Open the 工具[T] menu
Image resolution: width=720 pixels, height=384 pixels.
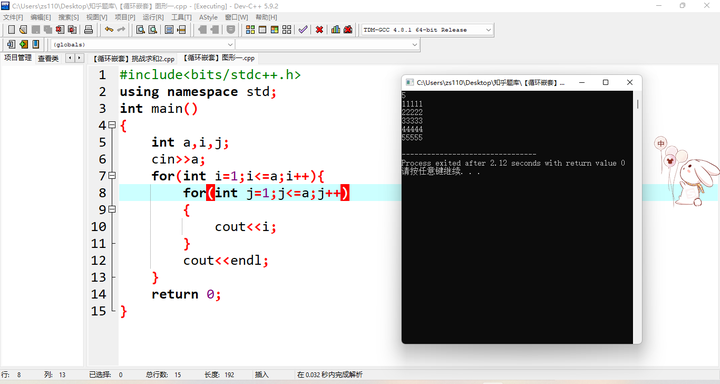181,17
